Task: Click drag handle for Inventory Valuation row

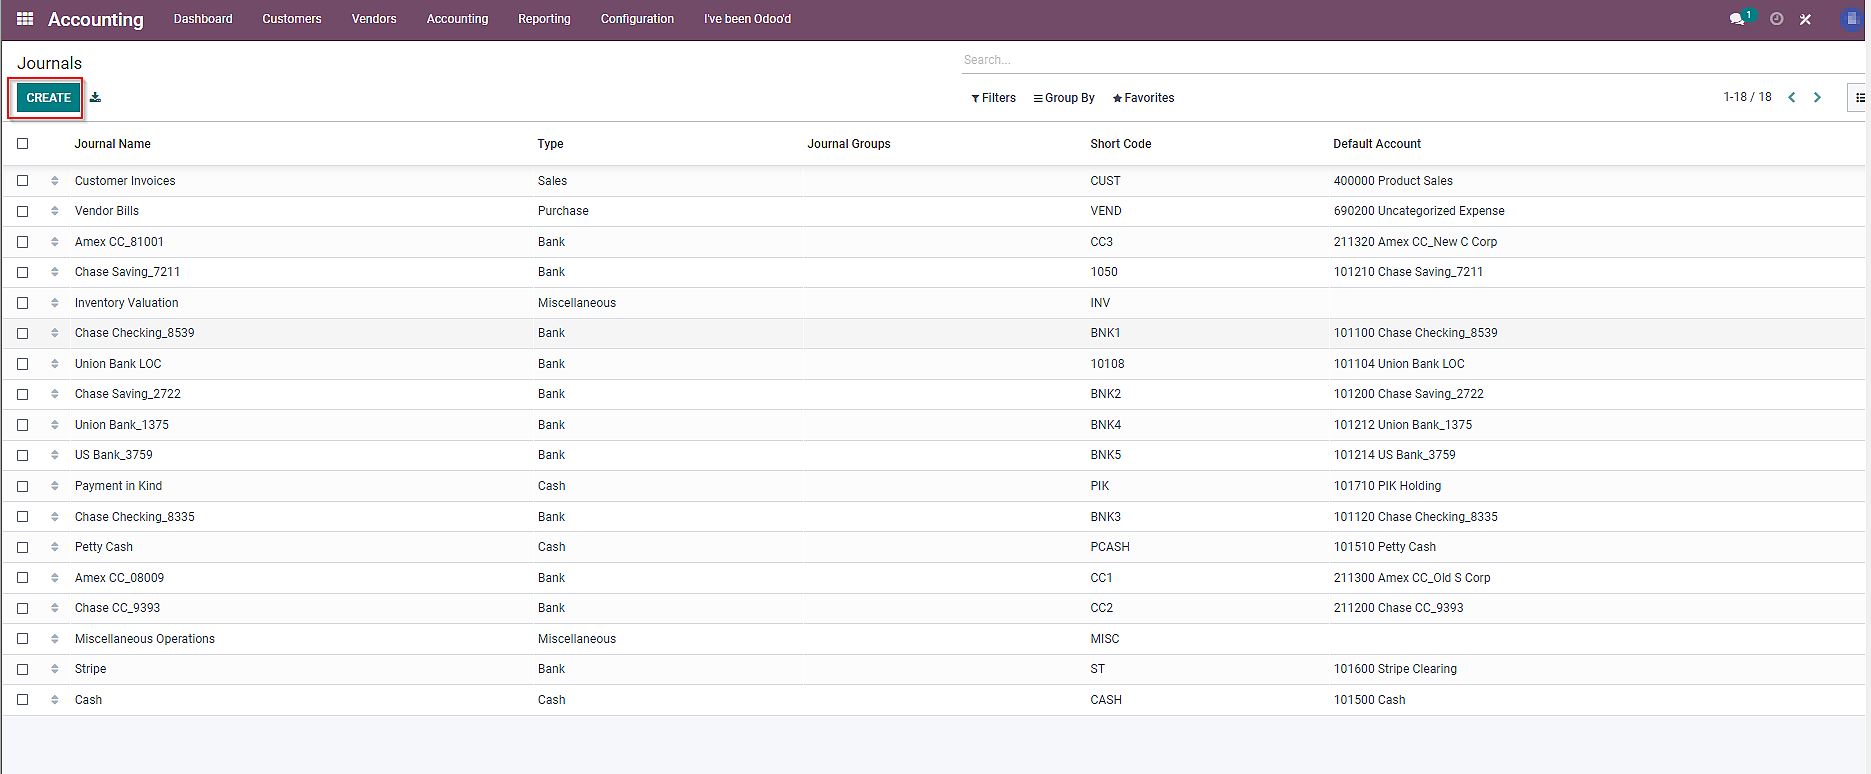Action: tap(55, 303)
